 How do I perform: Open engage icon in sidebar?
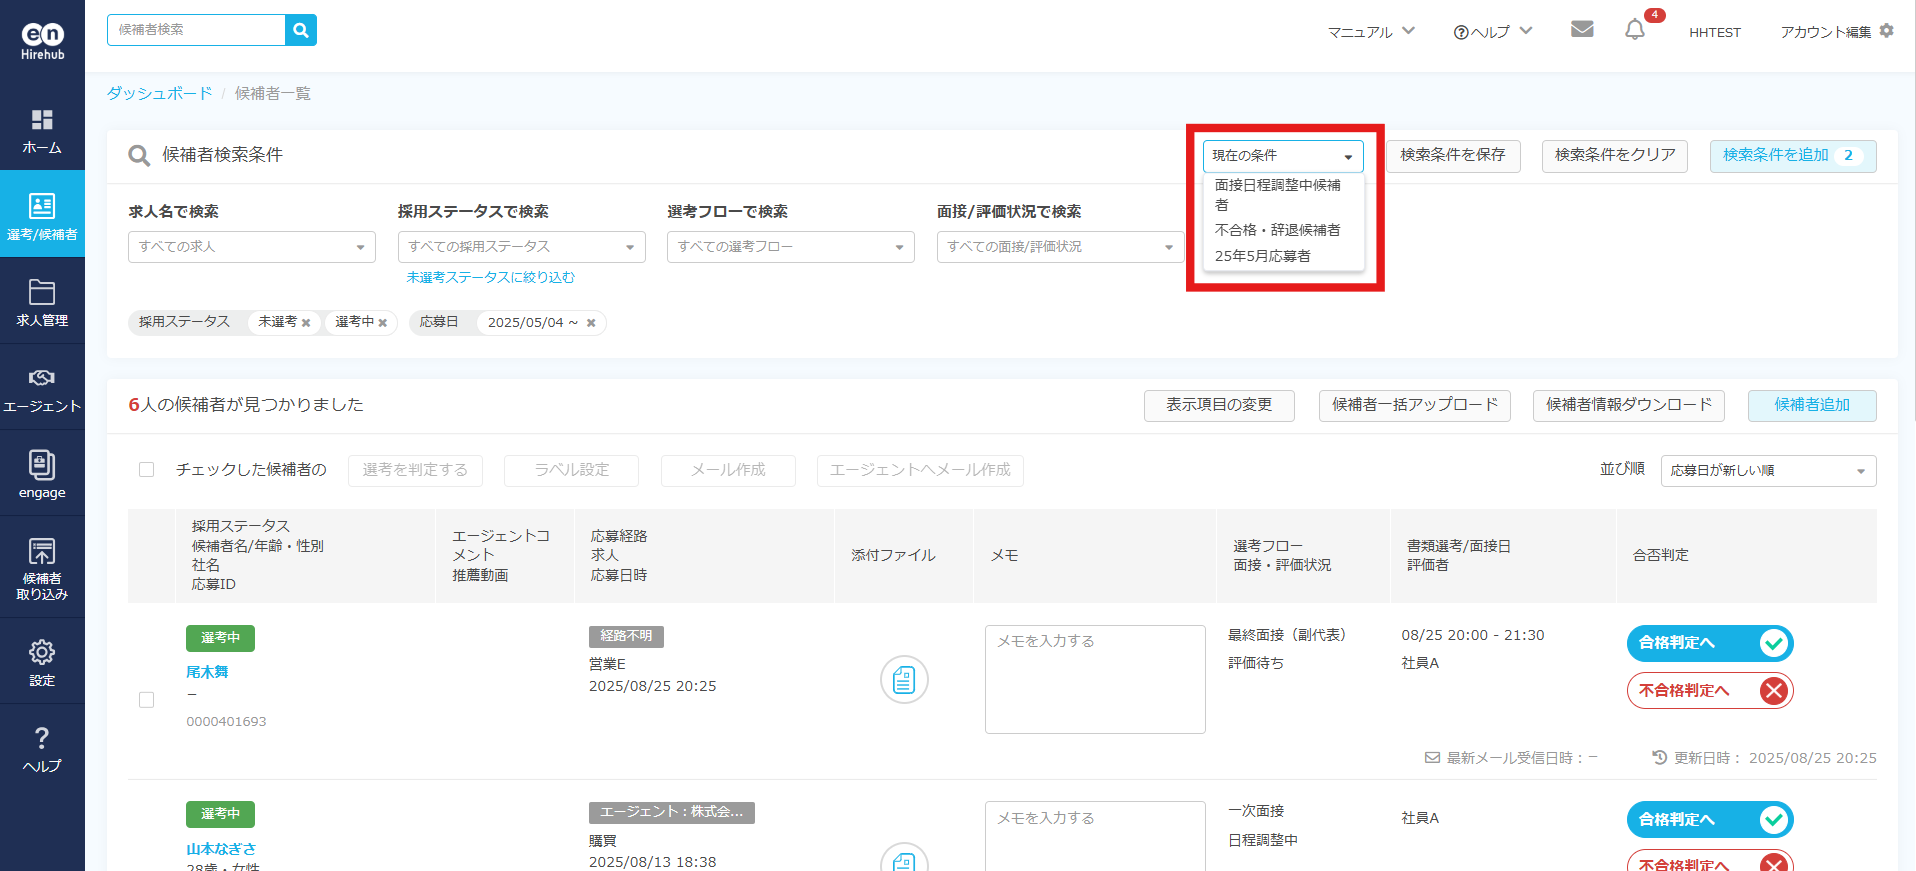[x=42, y=474]
